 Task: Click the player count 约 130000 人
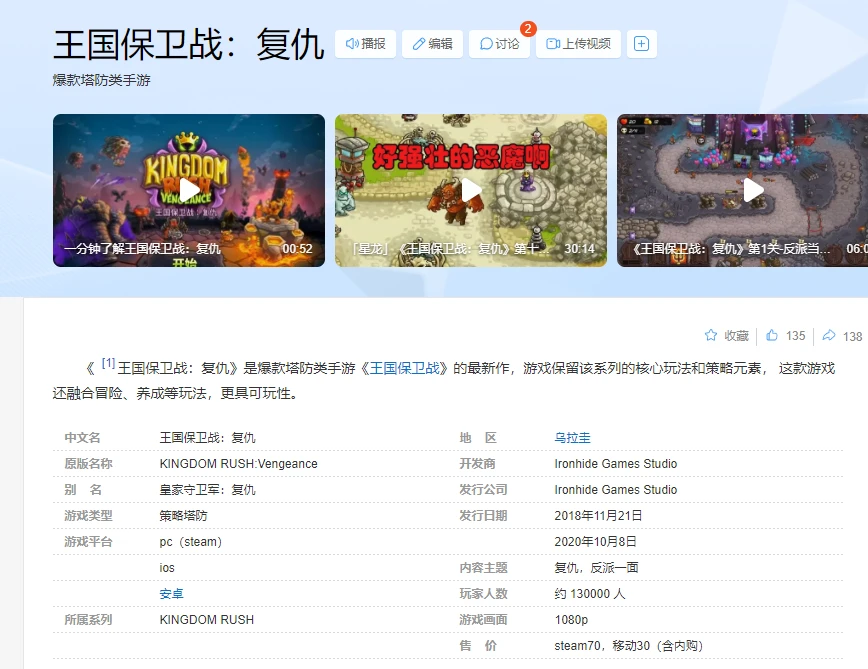590,594
